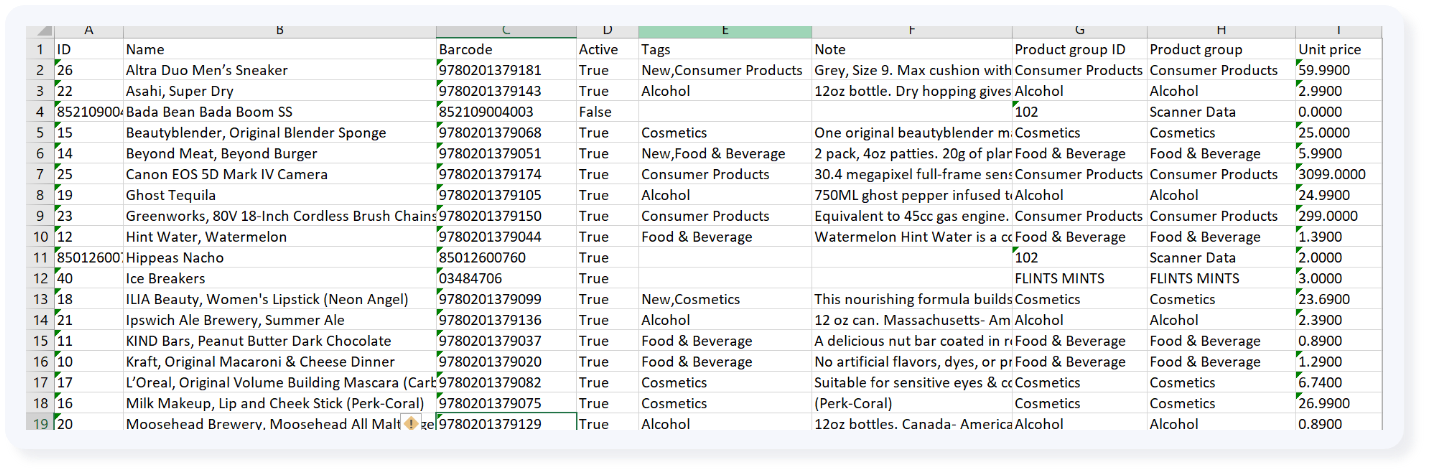The width and height of the screenshot is (1429, 474).
Task: Select column B header
Action: point(280,32)
